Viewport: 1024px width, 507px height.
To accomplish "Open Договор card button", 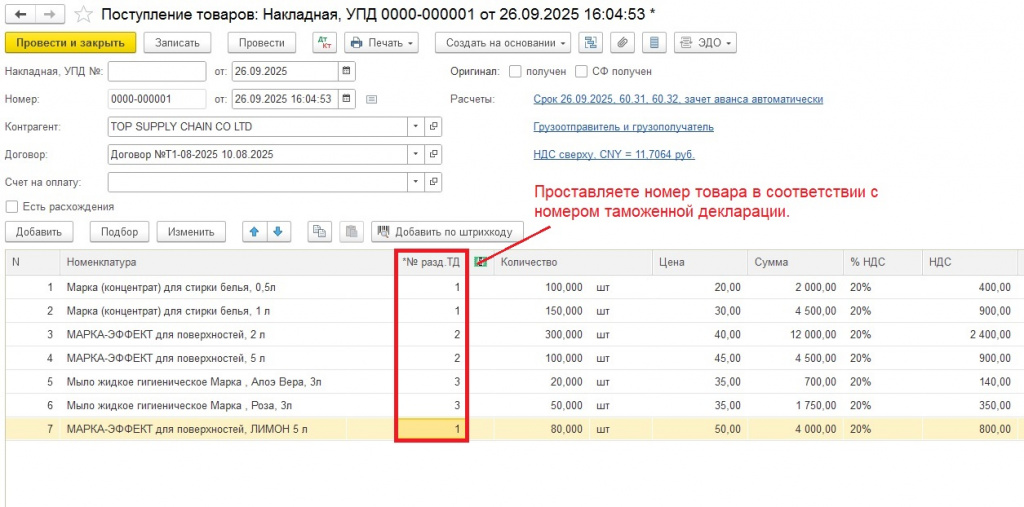I will (433, 155).
